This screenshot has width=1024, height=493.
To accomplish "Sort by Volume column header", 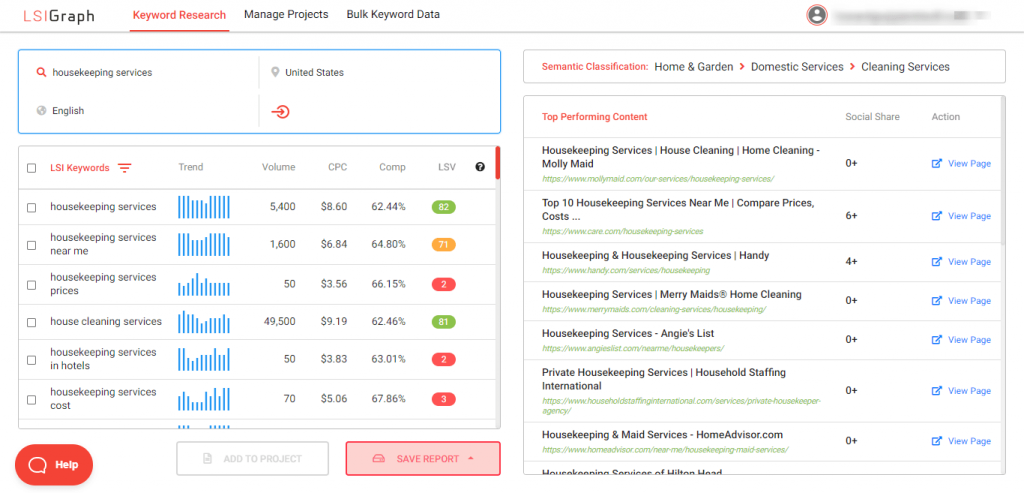I will pos(279,167).
